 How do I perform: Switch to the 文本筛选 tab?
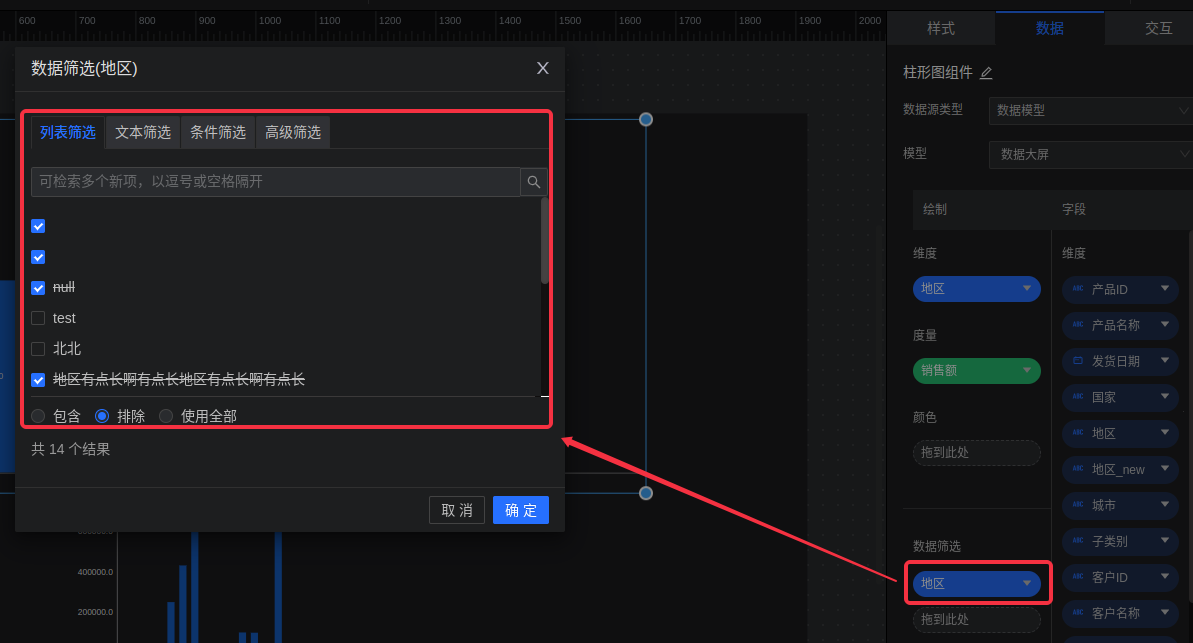[x=143, y=132]
